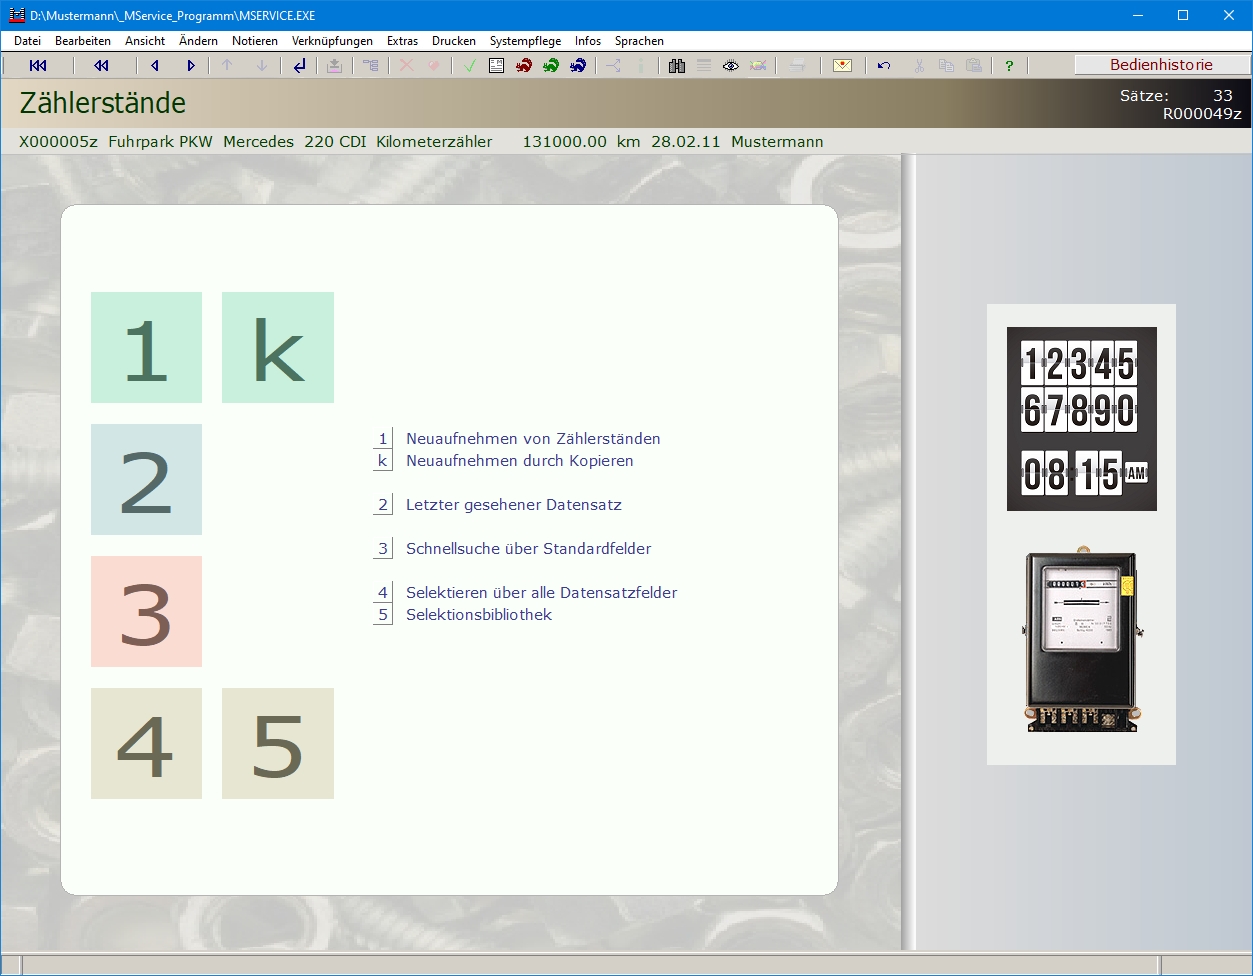This screenshot has height=976, width=1253.
Task: Click the undo arrow toolbar icon
Action: click(884, 66)
